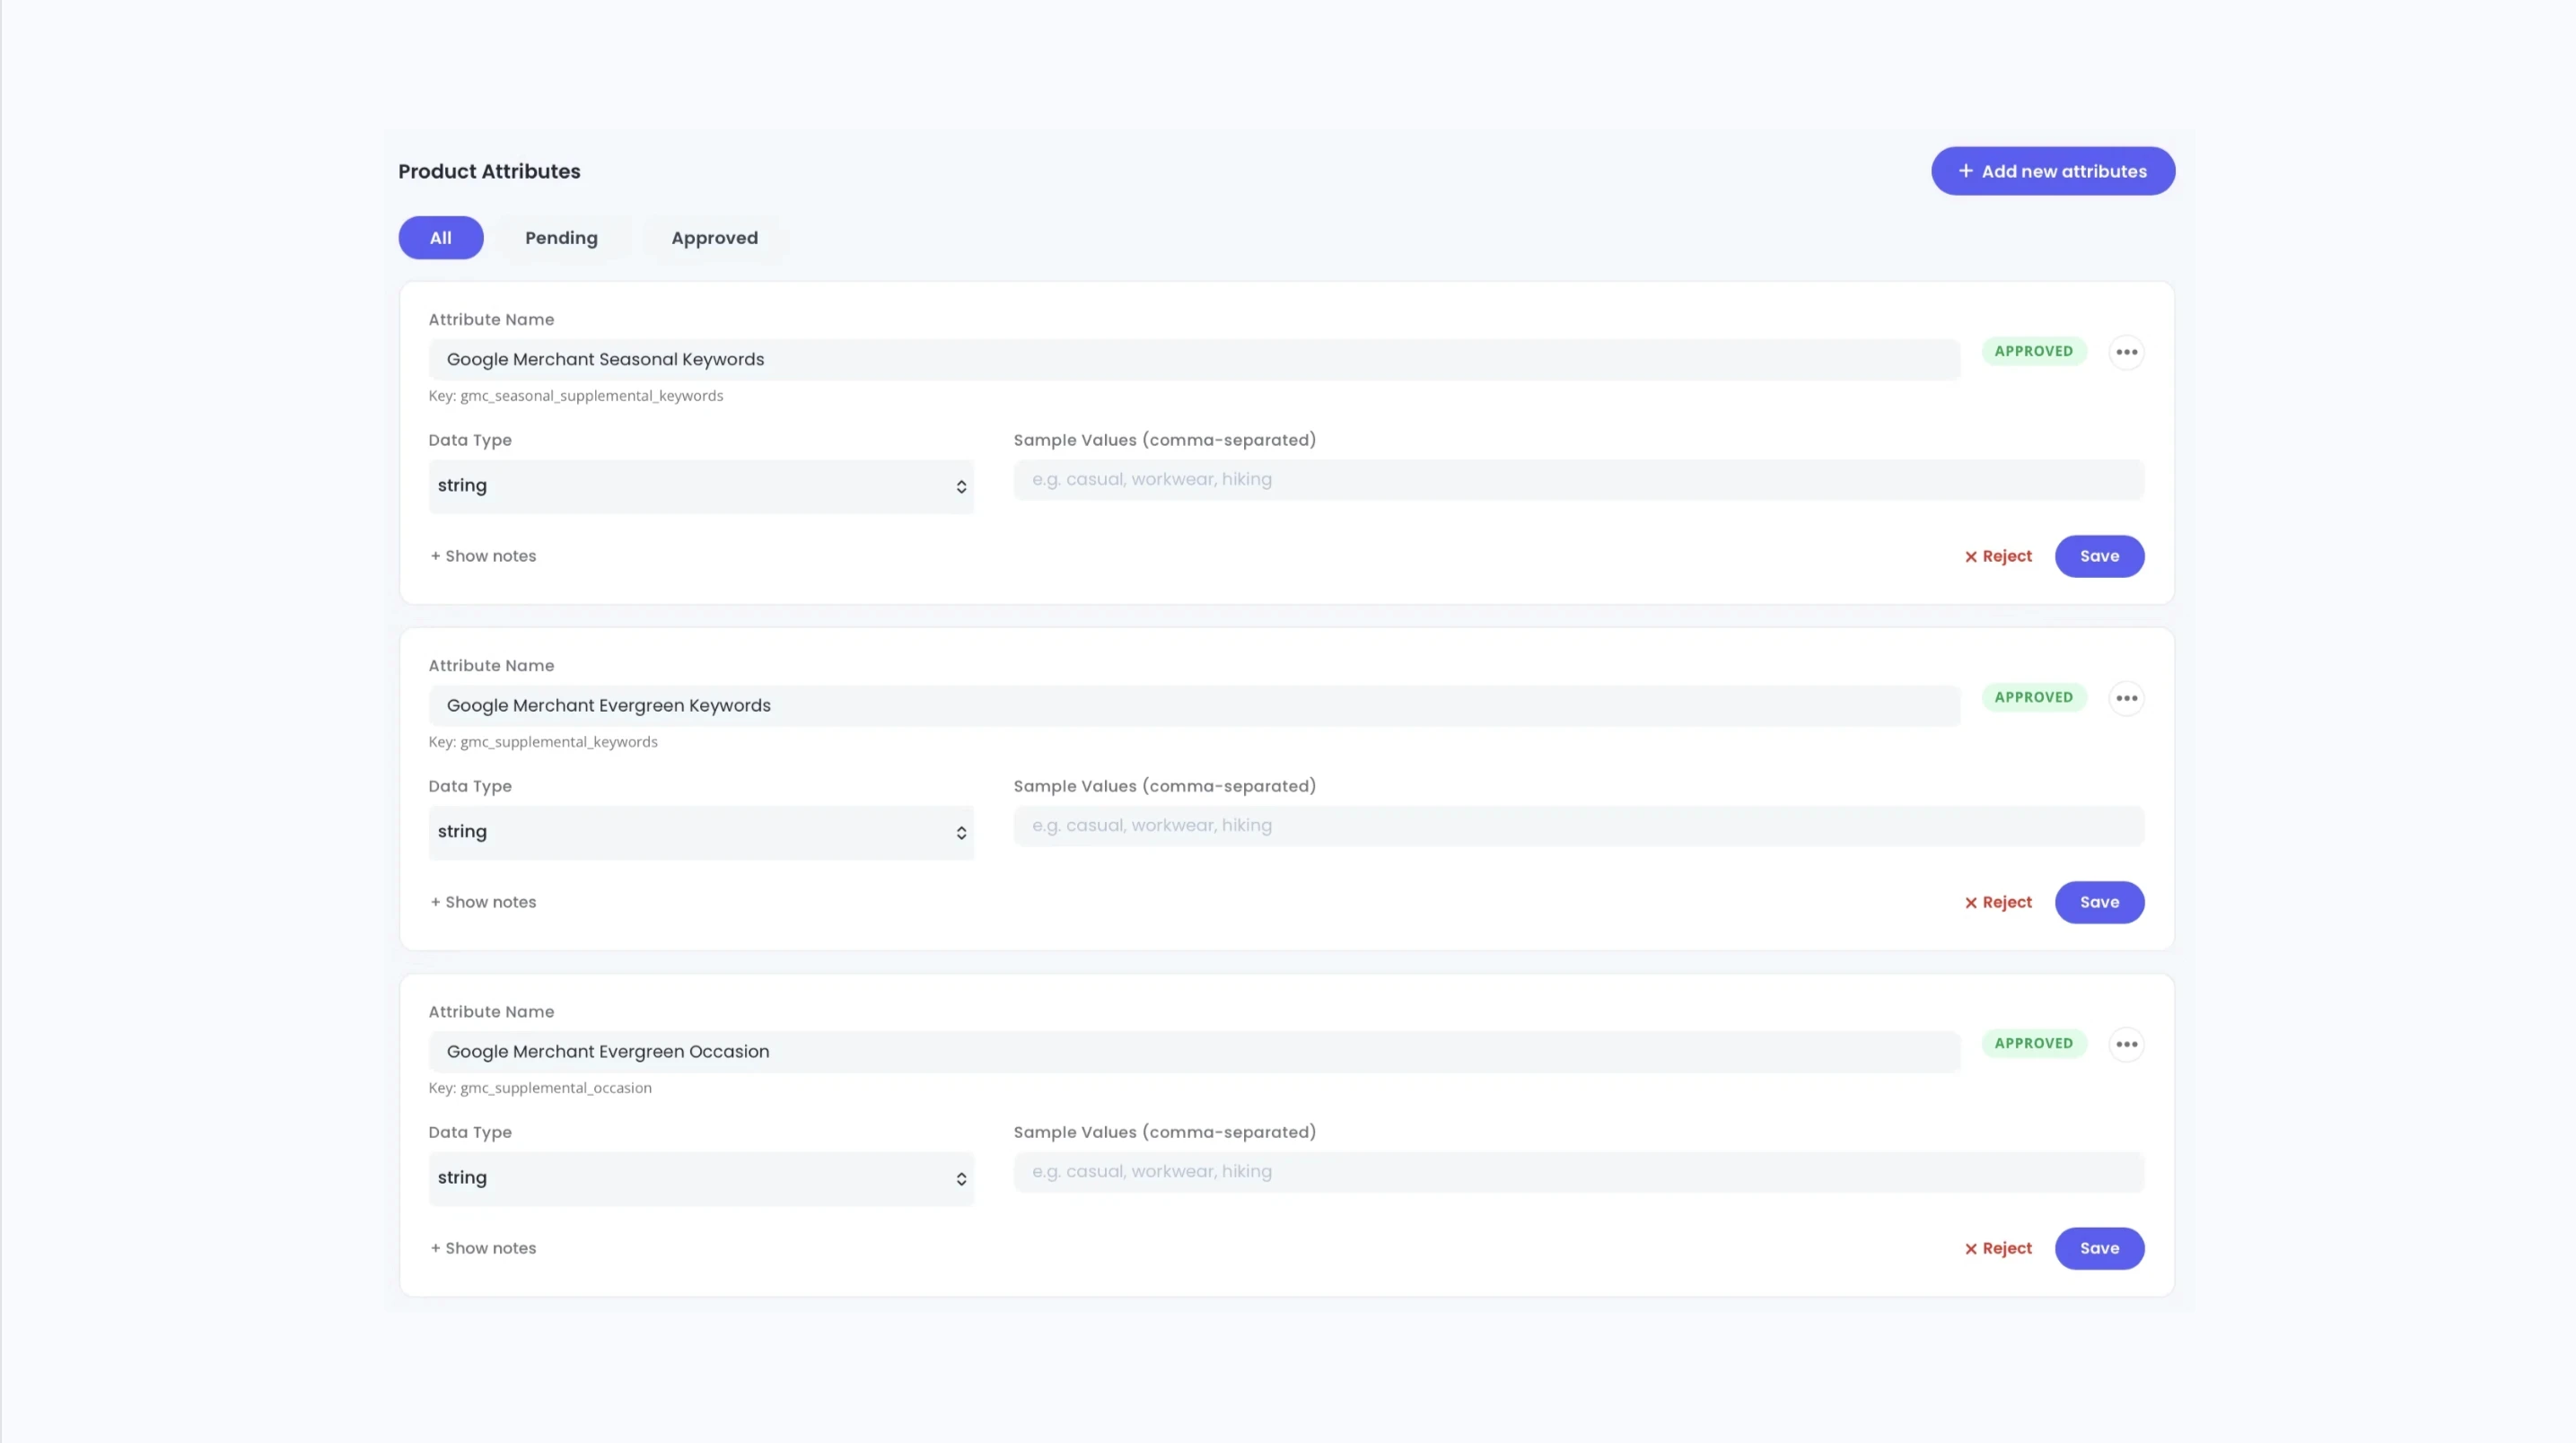Edit the Google Merchant Seasonal Keywords name field
The width and height of the screenshot is (2576, 1443).
[x=1194, y=359]
